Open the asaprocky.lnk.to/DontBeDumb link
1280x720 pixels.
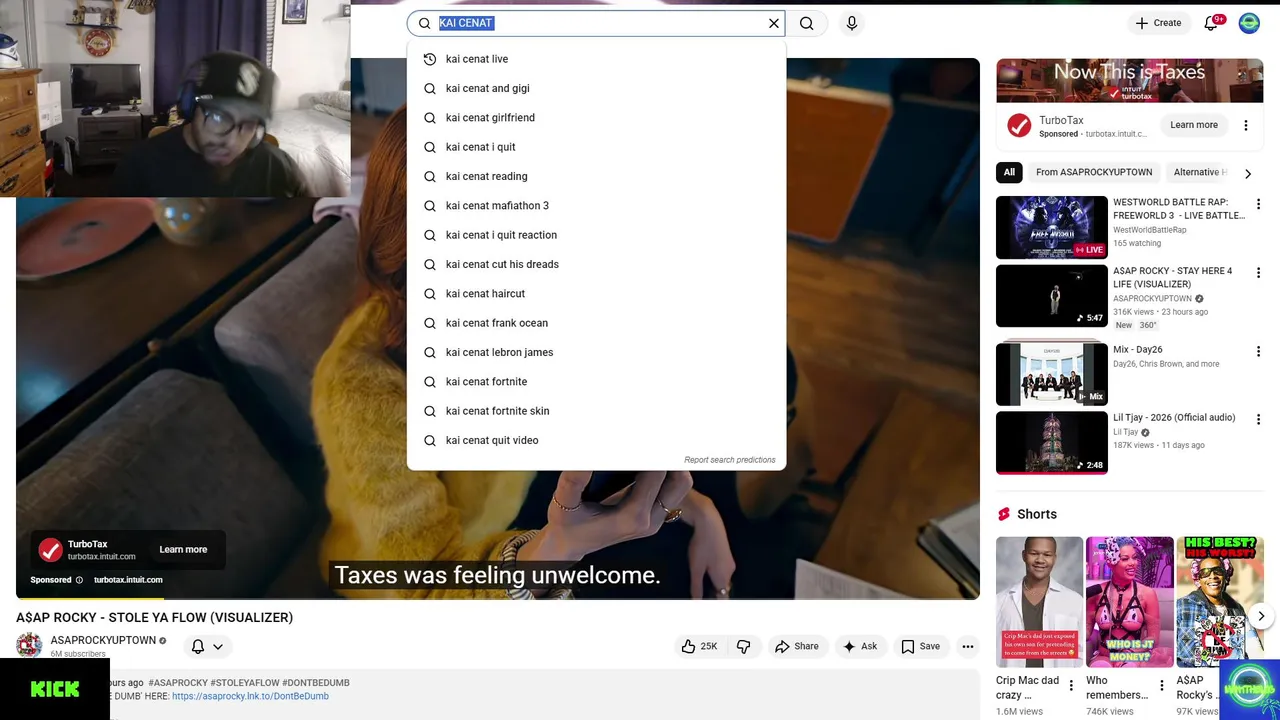pyautogui.click(x=250, y=696)
